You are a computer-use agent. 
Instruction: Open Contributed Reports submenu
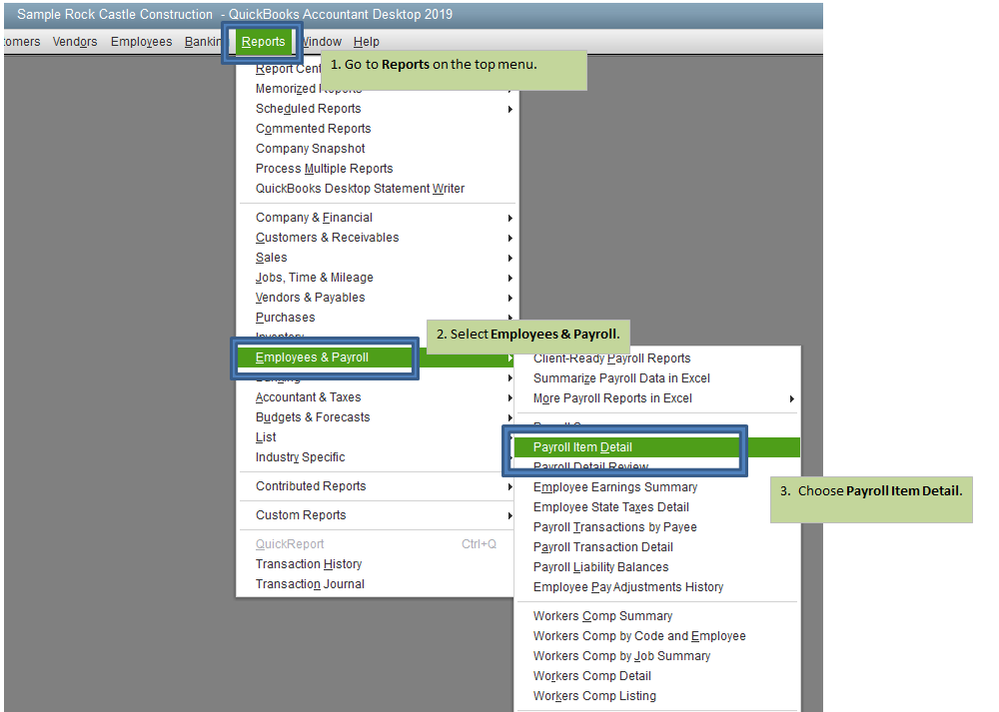[376, 486]
